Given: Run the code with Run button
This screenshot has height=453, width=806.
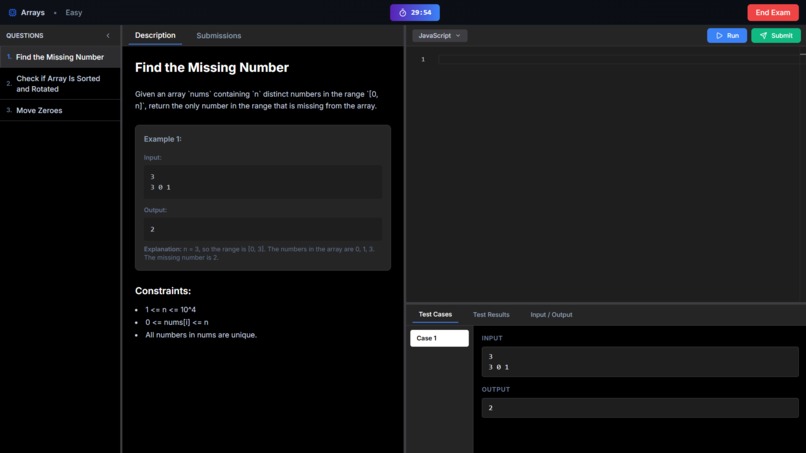Looking at the screenshot, I should coord(727,35).
